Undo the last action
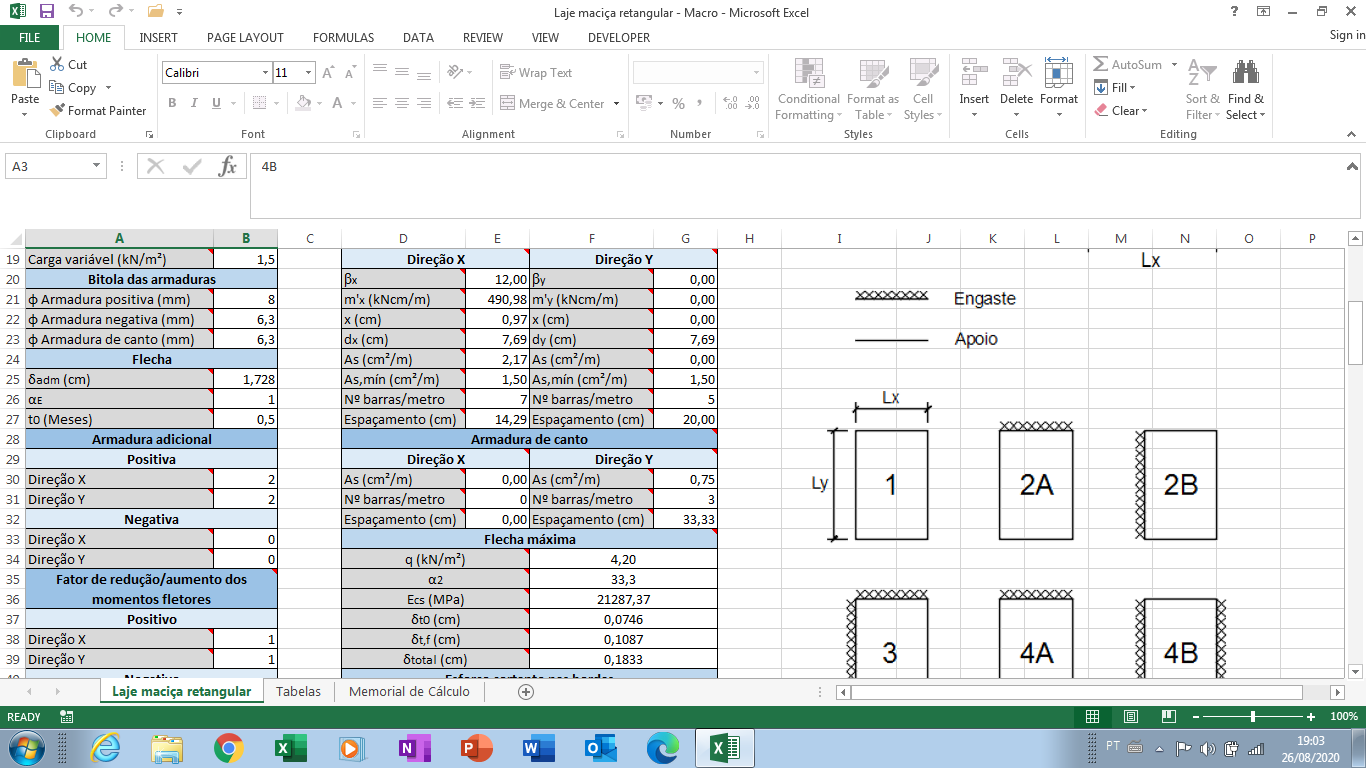This screenshot has height=768, width=1366. (x=77, y=12)
